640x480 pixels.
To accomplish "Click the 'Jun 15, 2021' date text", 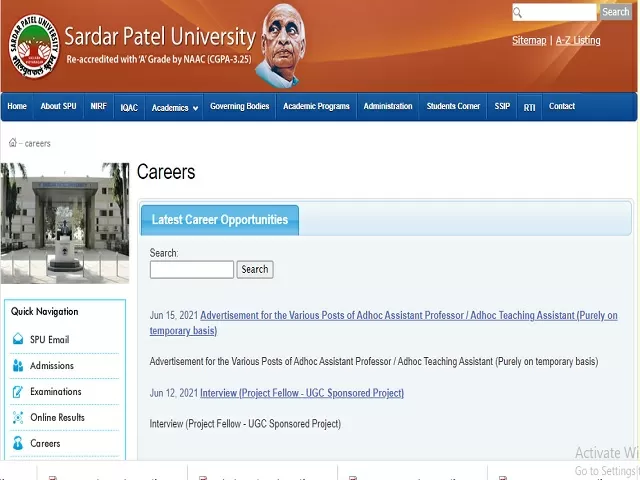I will click(174, 315).
